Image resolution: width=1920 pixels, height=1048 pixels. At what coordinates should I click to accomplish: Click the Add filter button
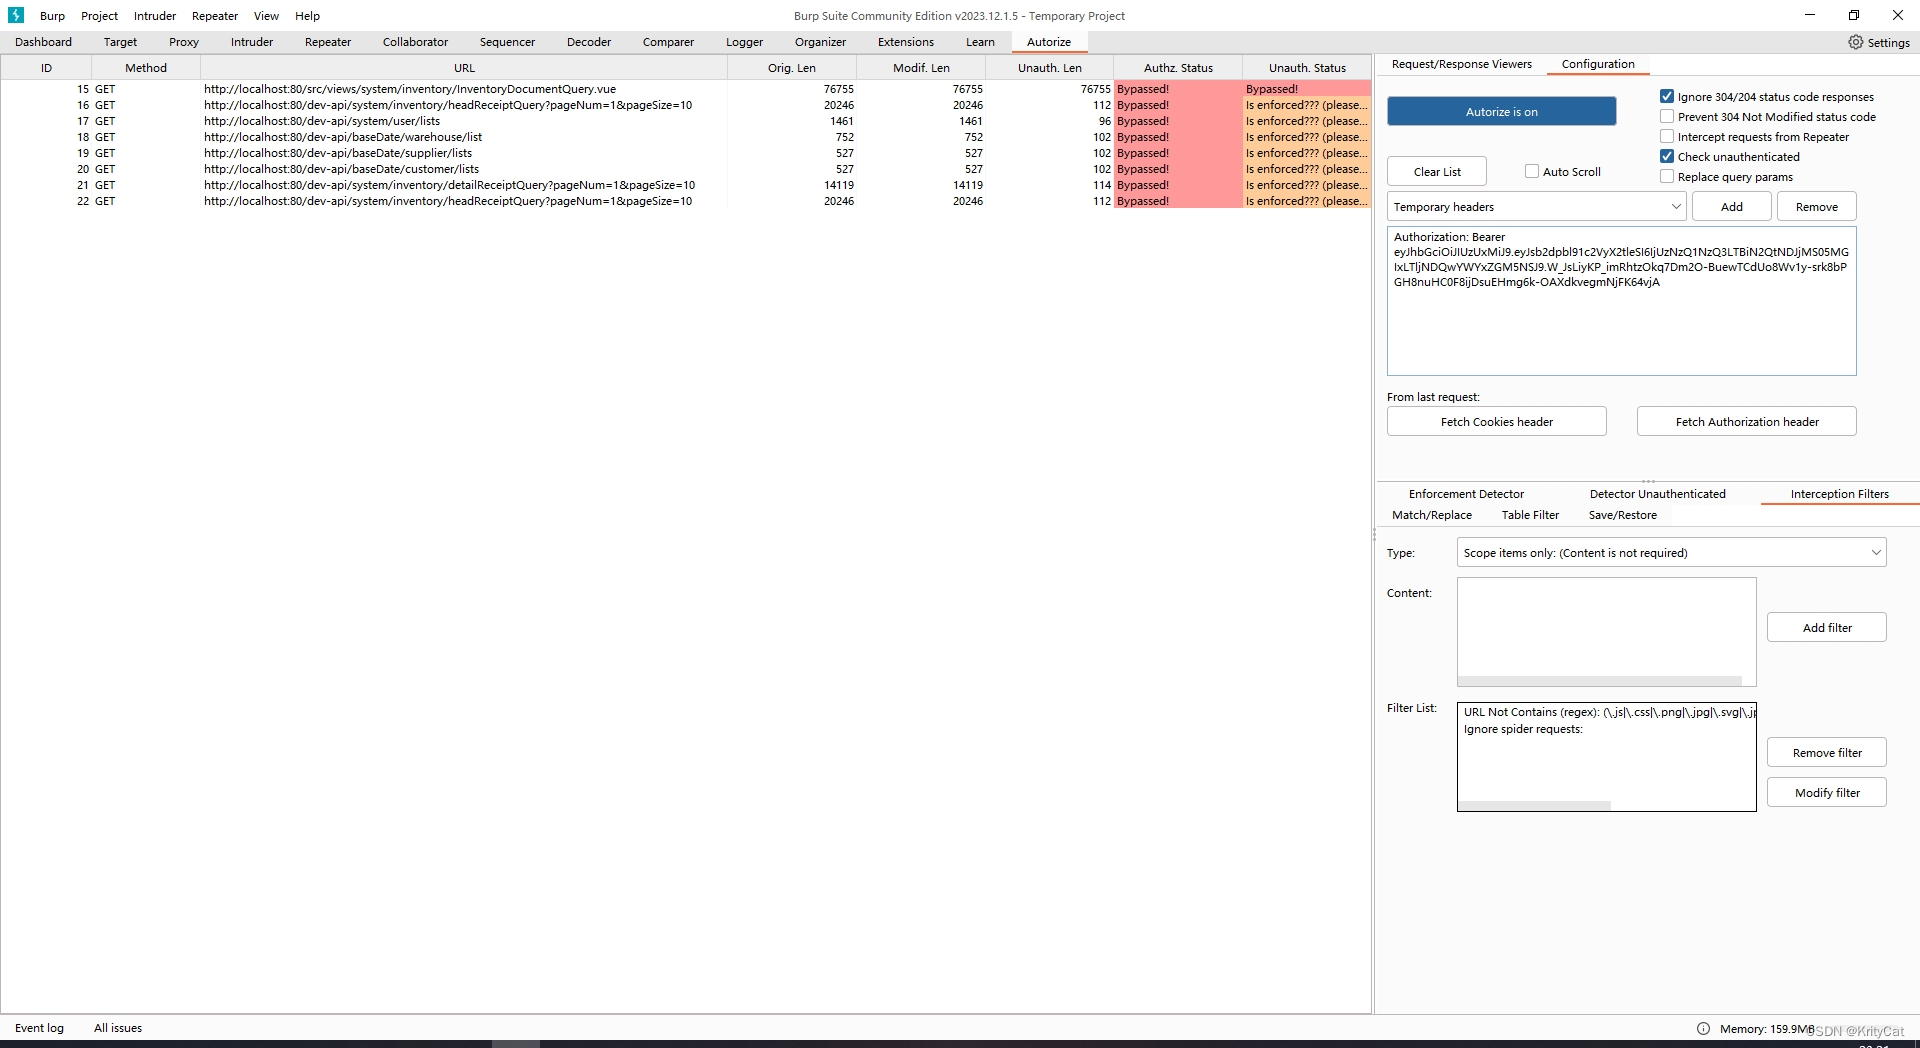(1827, 627)
